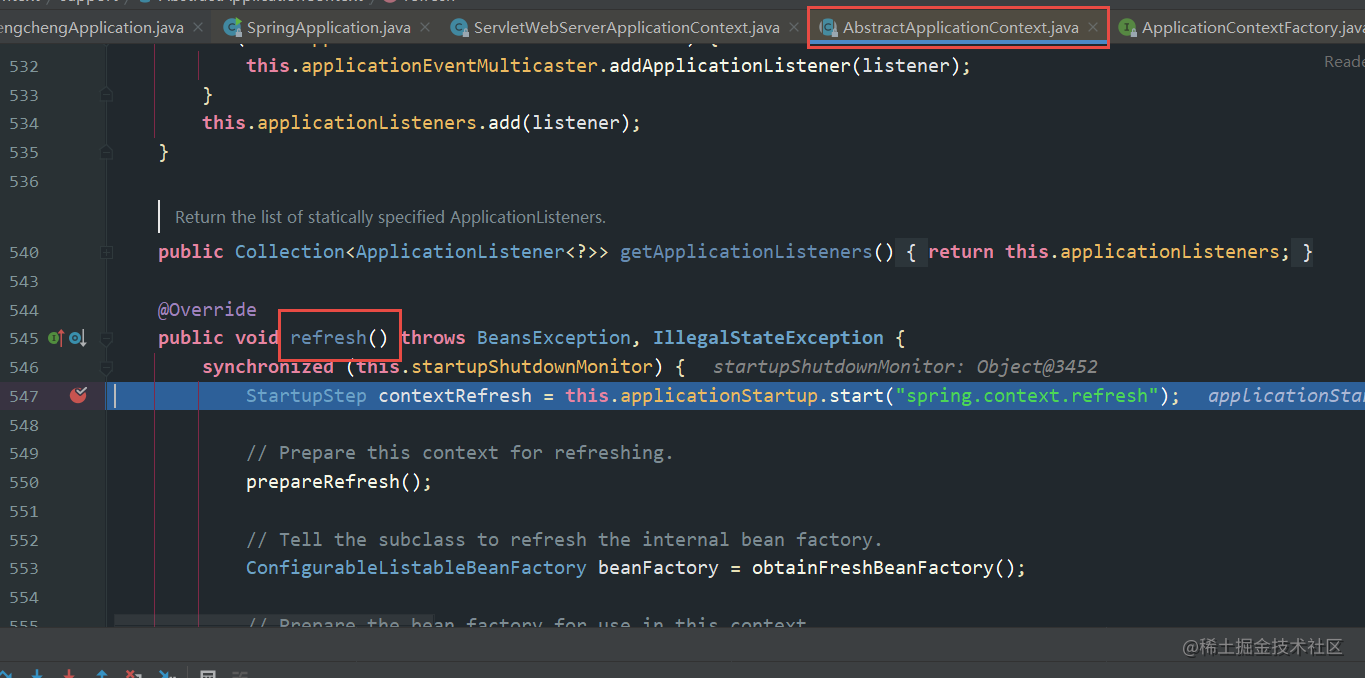Click the ServletWebServerApplicationContext.java class icon

click(x=460, y=28)
